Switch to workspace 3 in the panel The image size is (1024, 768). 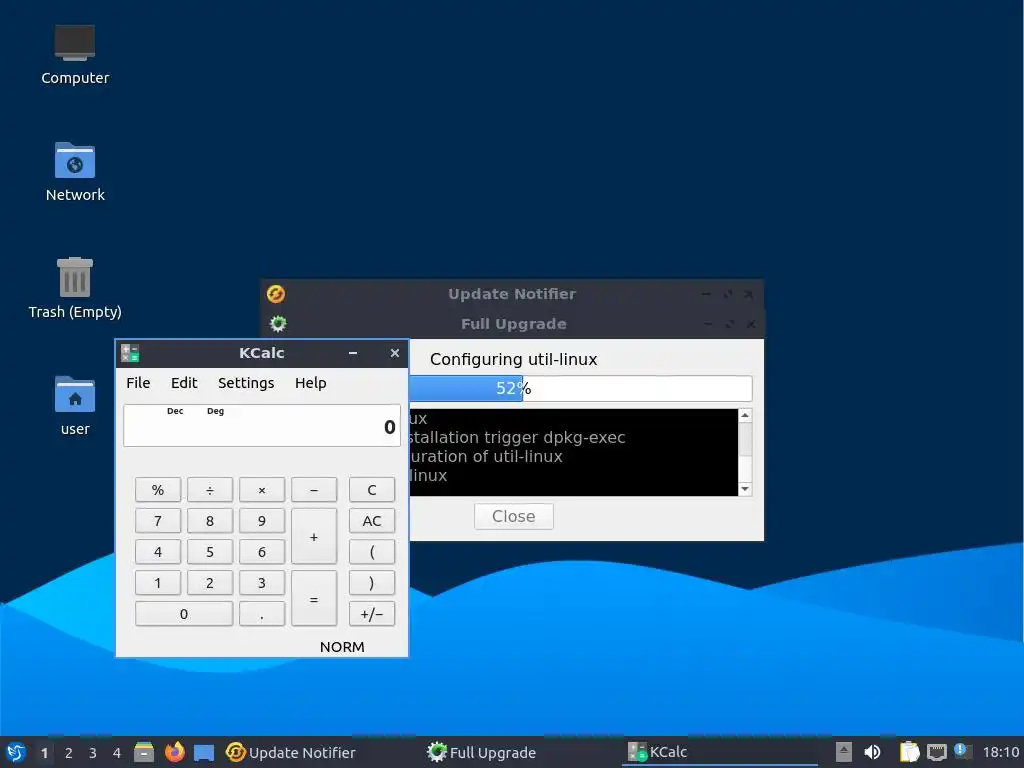(93, 753)
